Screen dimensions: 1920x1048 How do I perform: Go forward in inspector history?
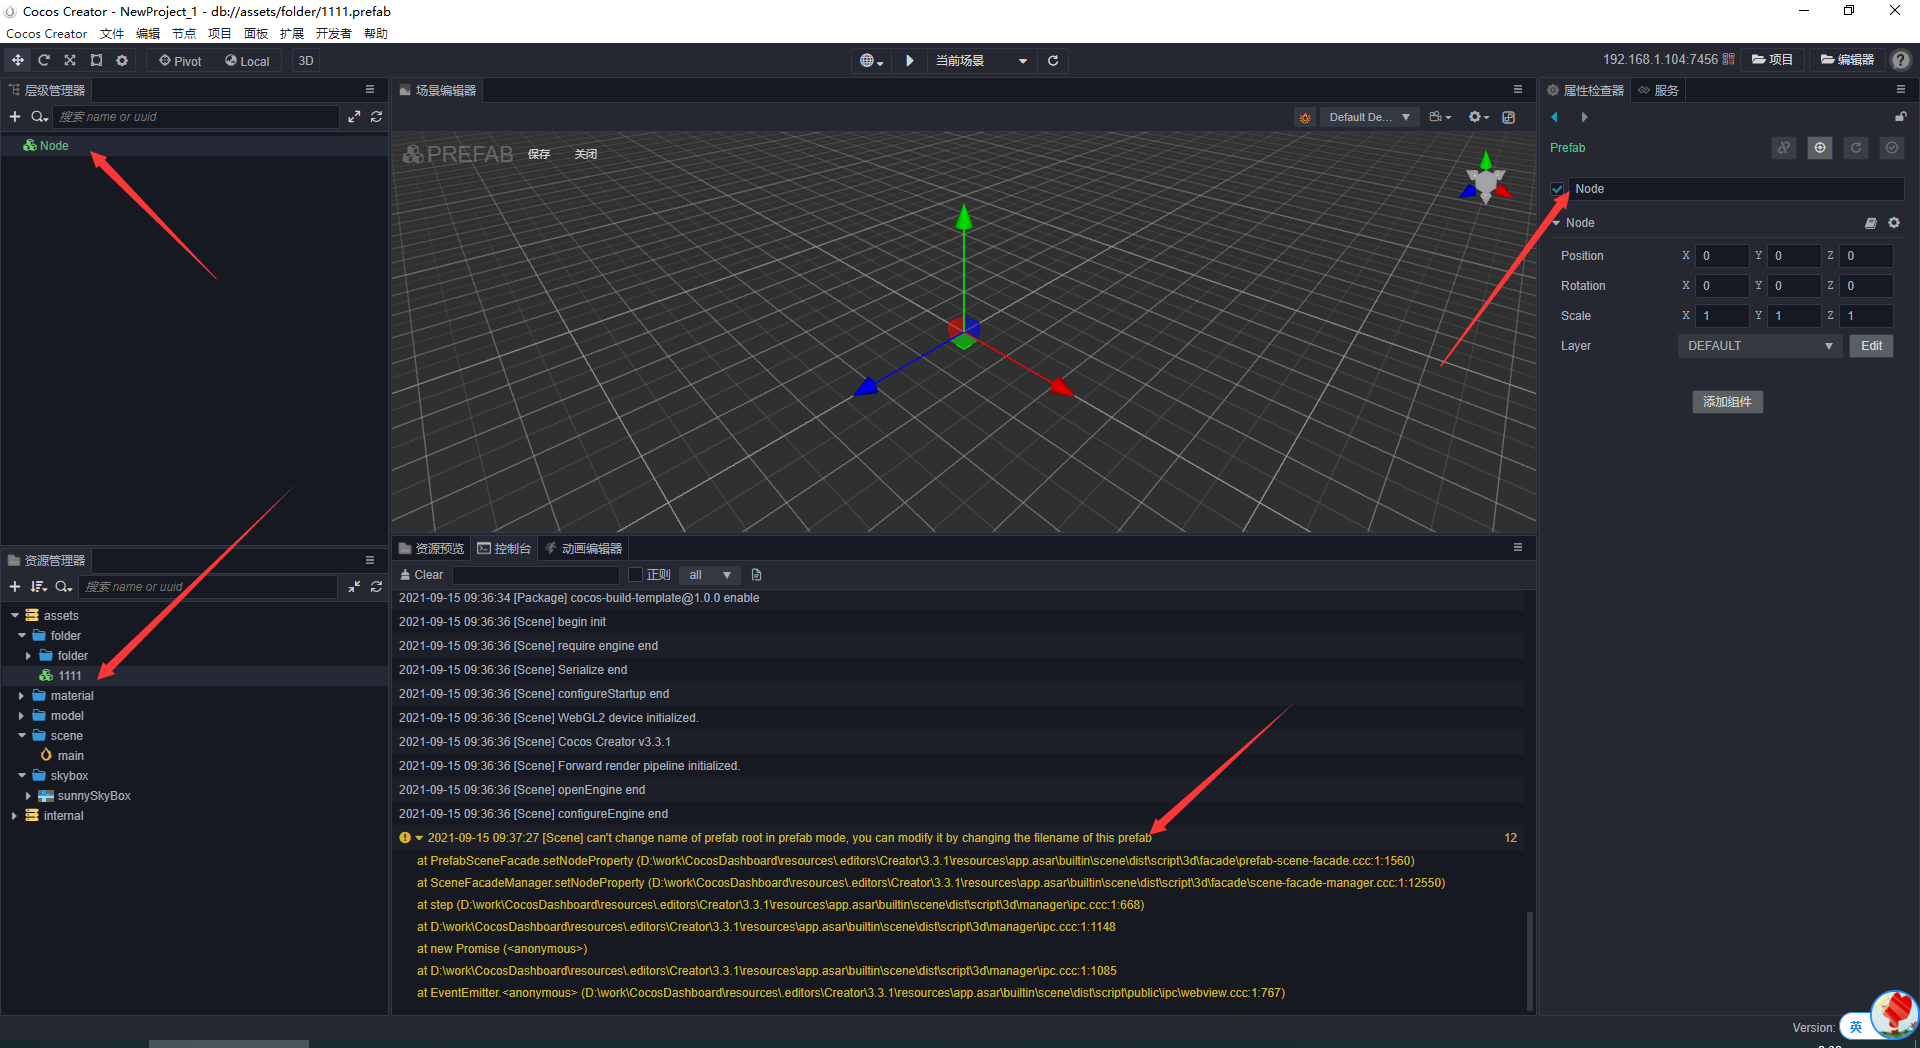click(x=1584, y=117)
